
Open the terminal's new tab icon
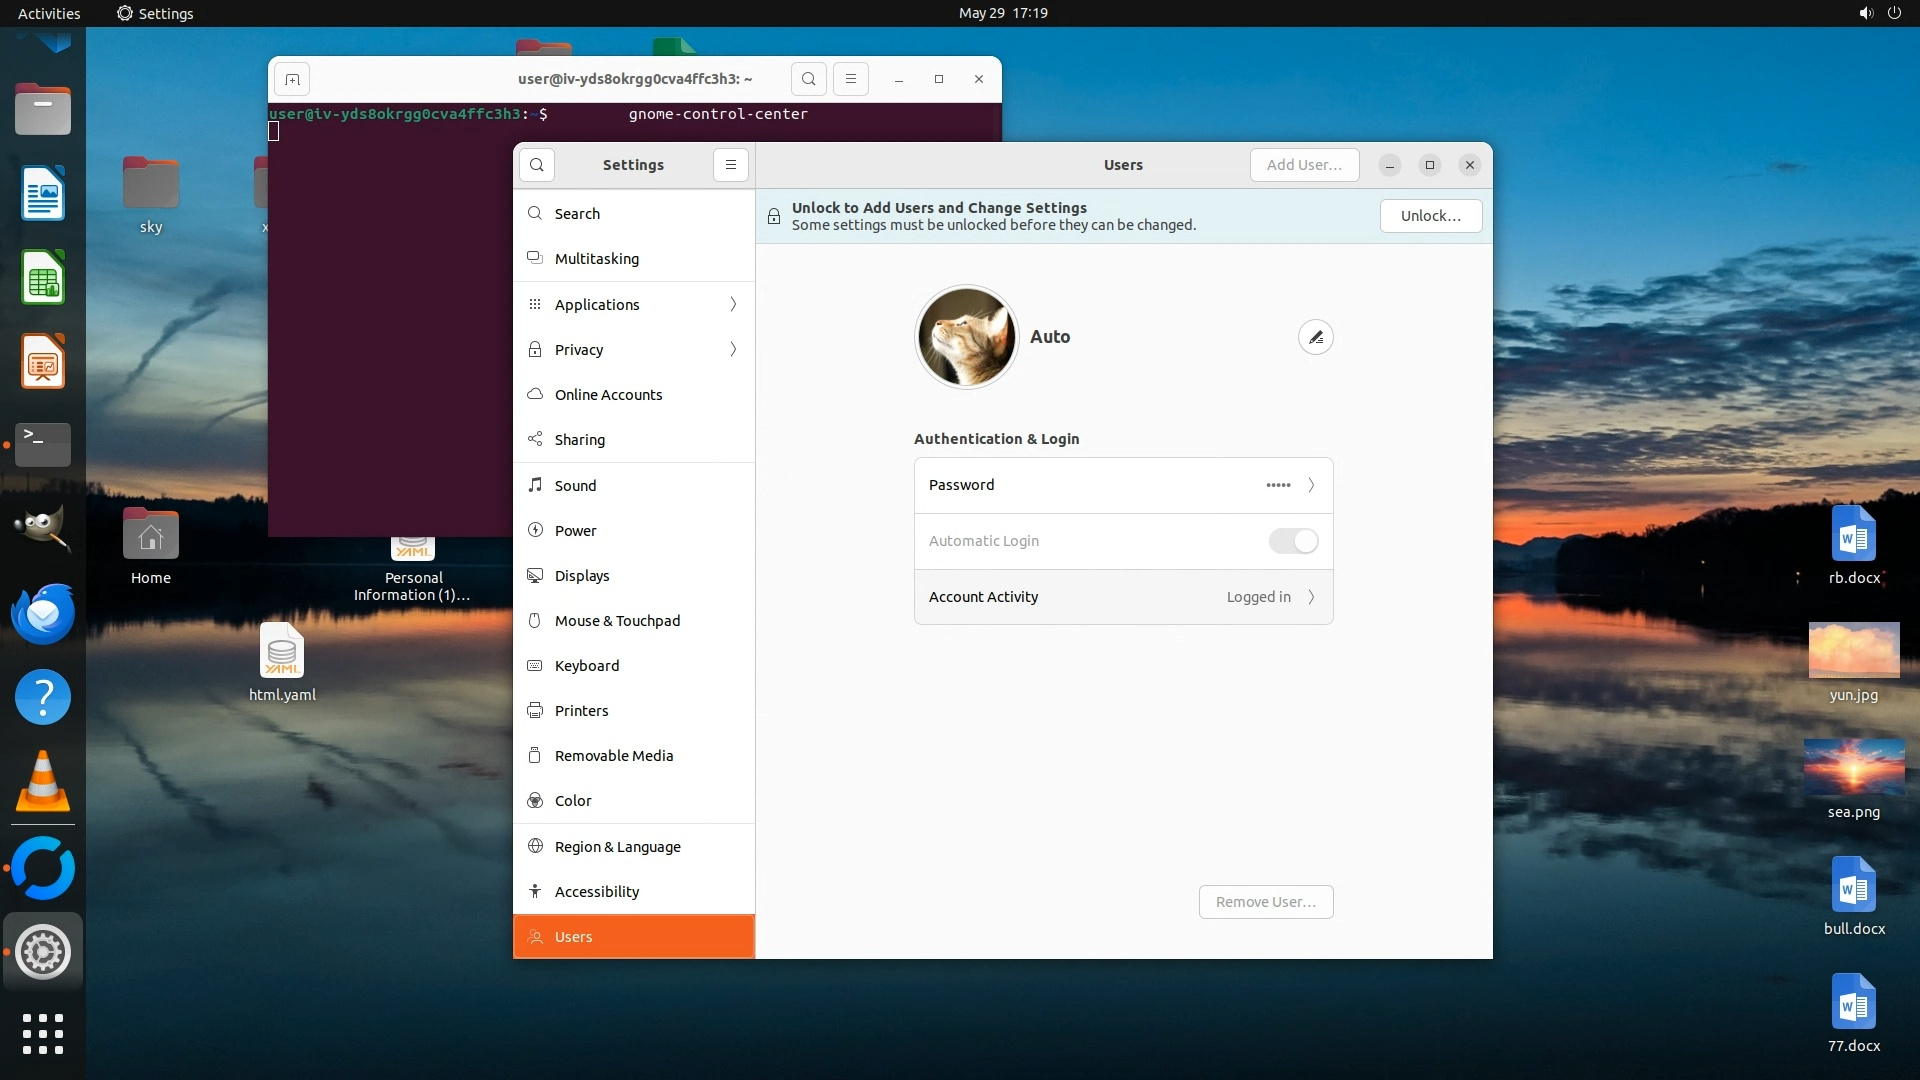click(292, 79)
